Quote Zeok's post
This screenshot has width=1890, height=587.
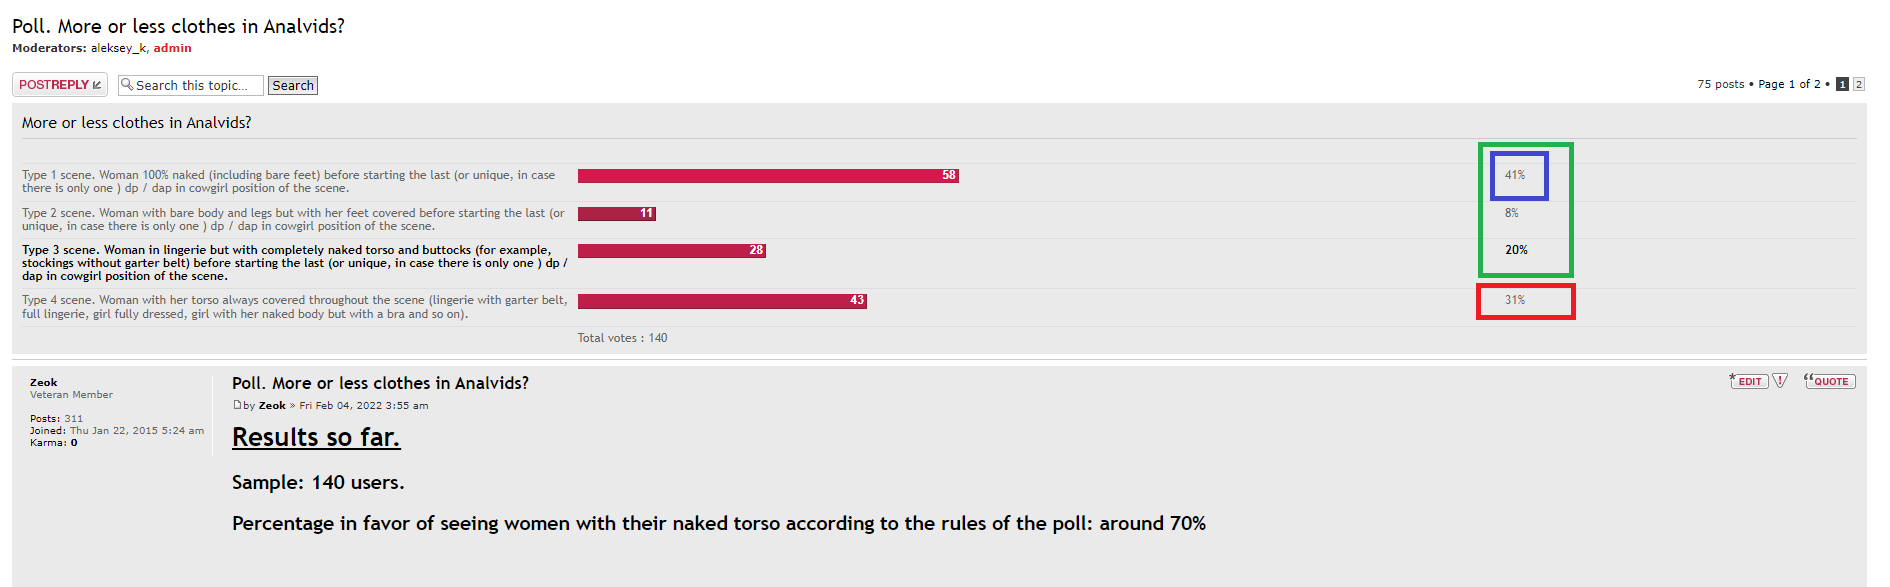coord(1829,381)
